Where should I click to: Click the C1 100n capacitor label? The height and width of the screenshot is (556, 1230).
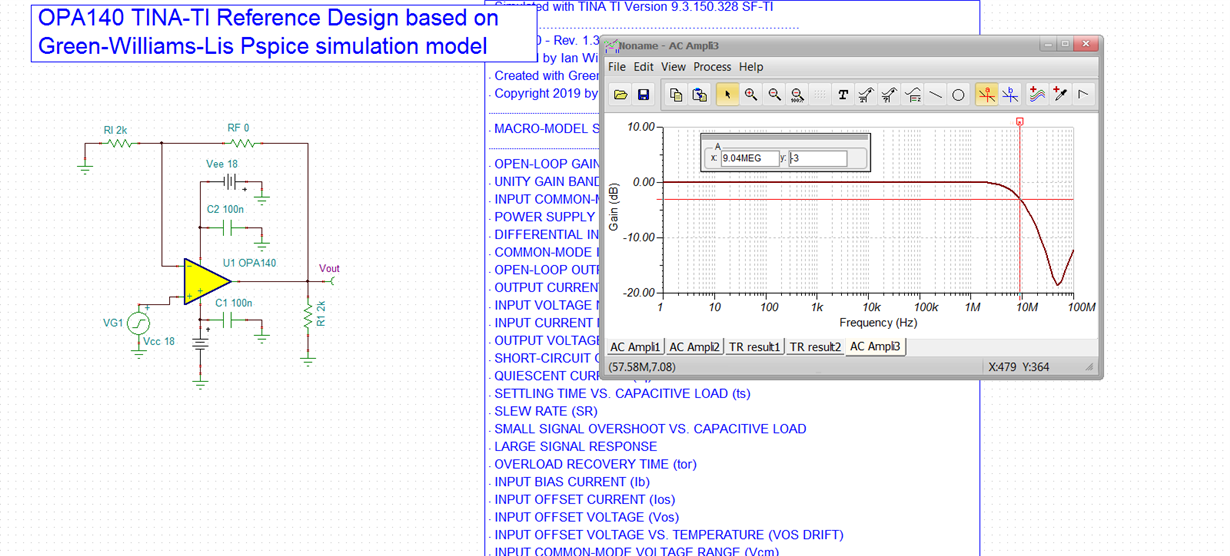[233, 303]
